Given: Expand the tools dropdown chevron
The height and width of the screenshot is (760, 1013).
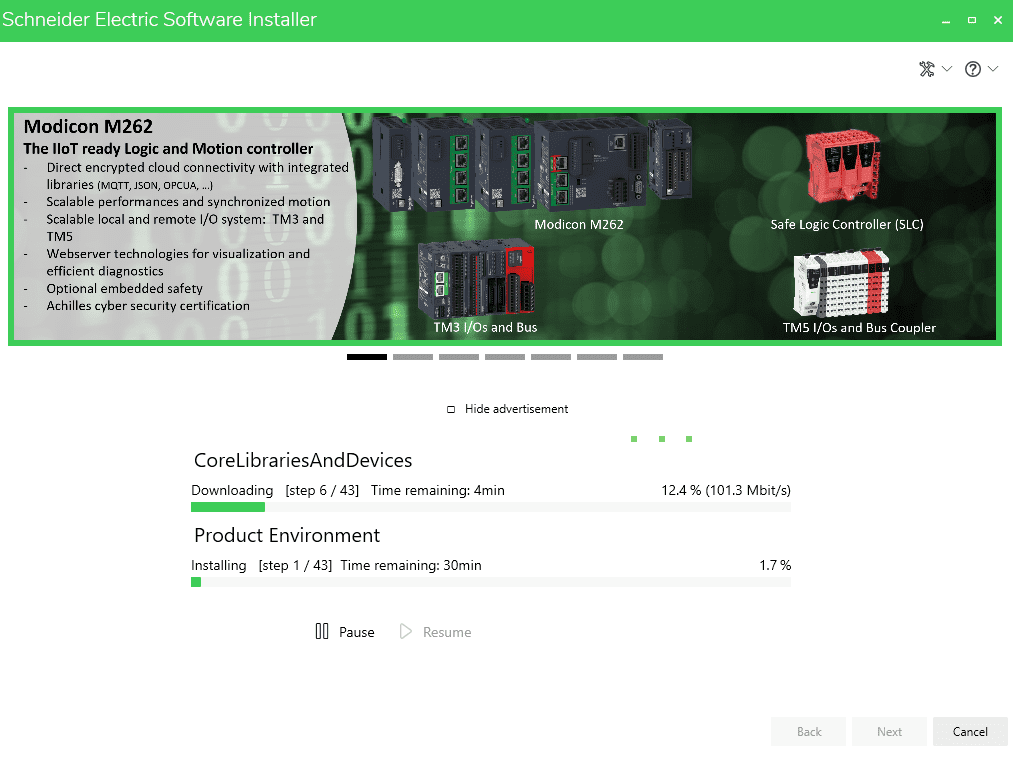Looking at the screenshot, I should click(x=947, y=69).
